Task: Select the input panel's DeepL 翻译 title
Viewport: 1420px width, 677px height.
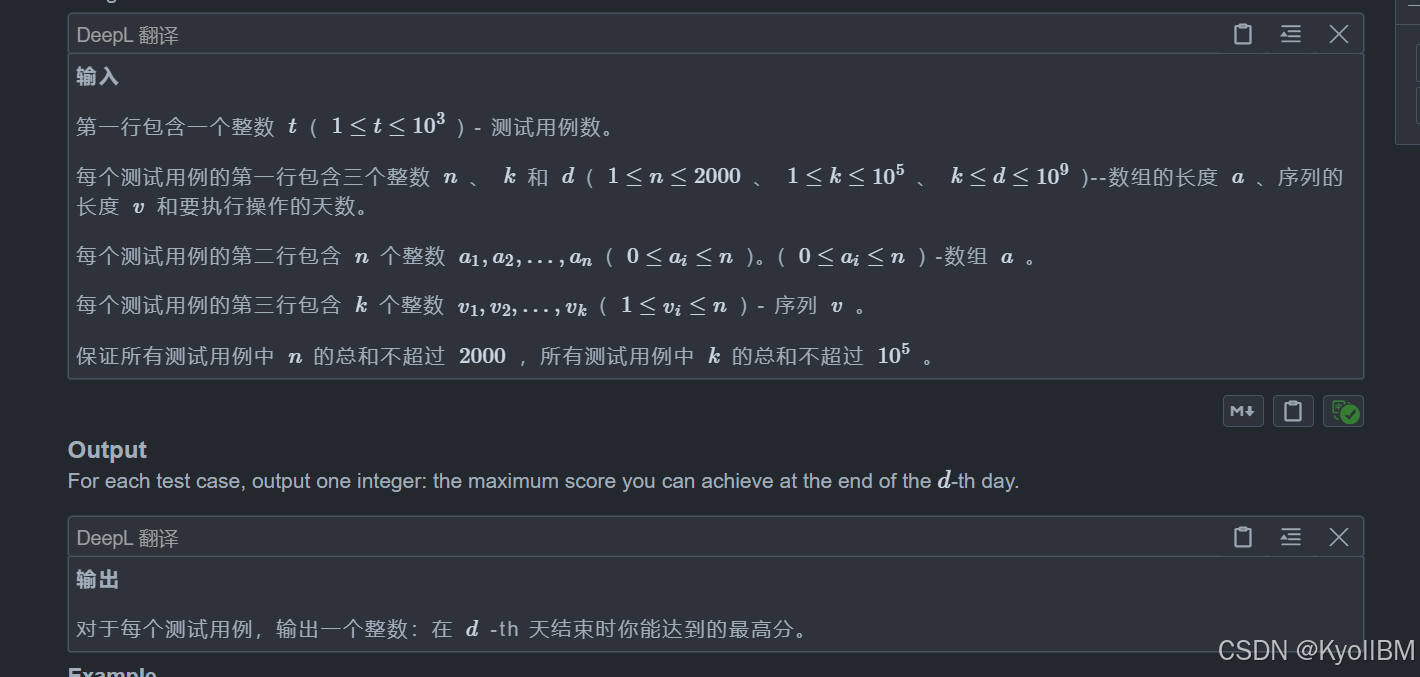Action: (x=128, y=36)
